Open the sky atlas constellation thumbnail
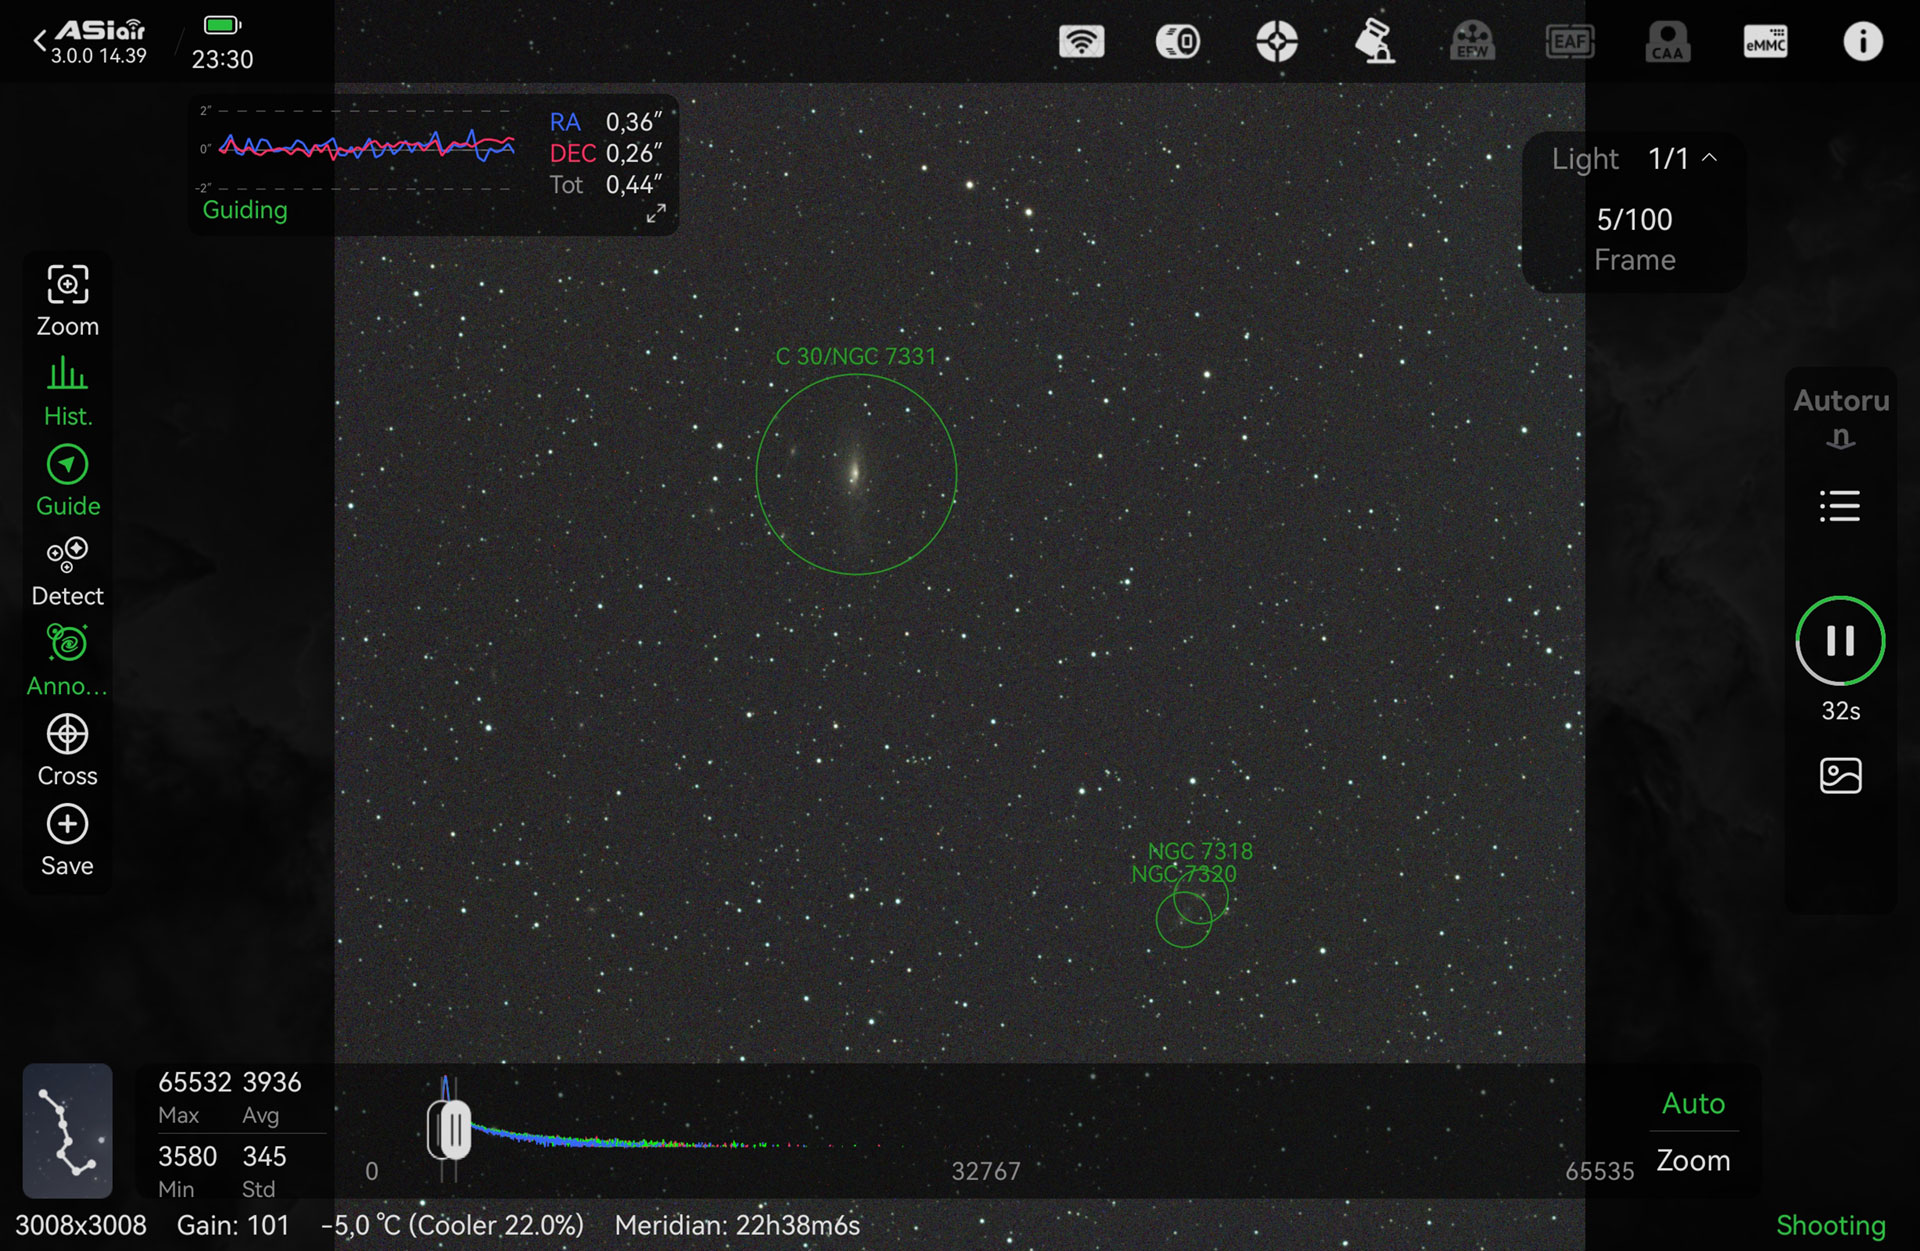This screenshot has width=1920, height=1251. 67,1131
